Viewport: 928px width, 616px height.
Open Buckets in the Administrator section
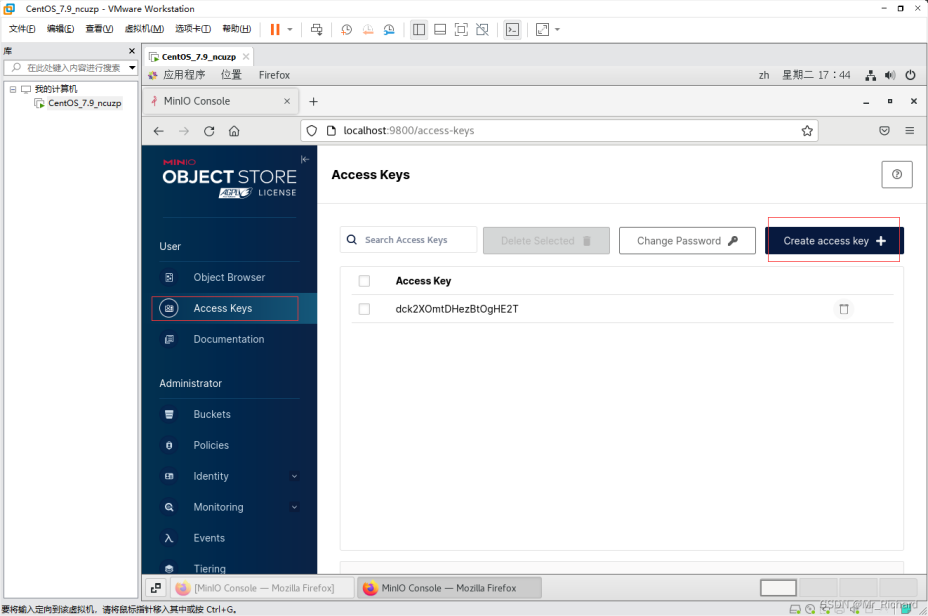click(211, 414)
